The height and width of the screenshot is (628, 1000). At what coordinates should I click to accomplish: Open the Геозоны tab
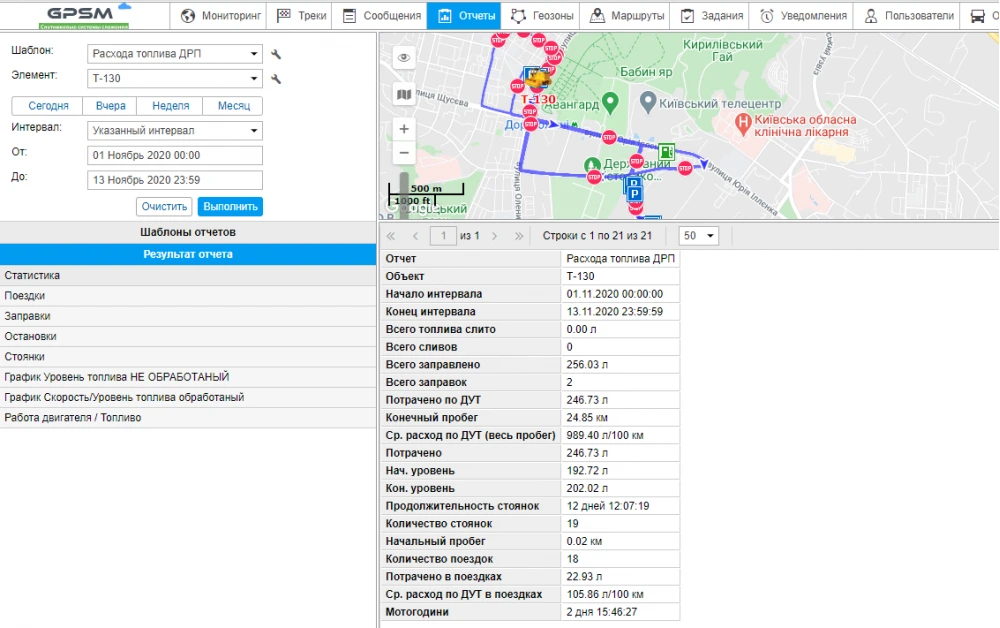click(541, 16)
